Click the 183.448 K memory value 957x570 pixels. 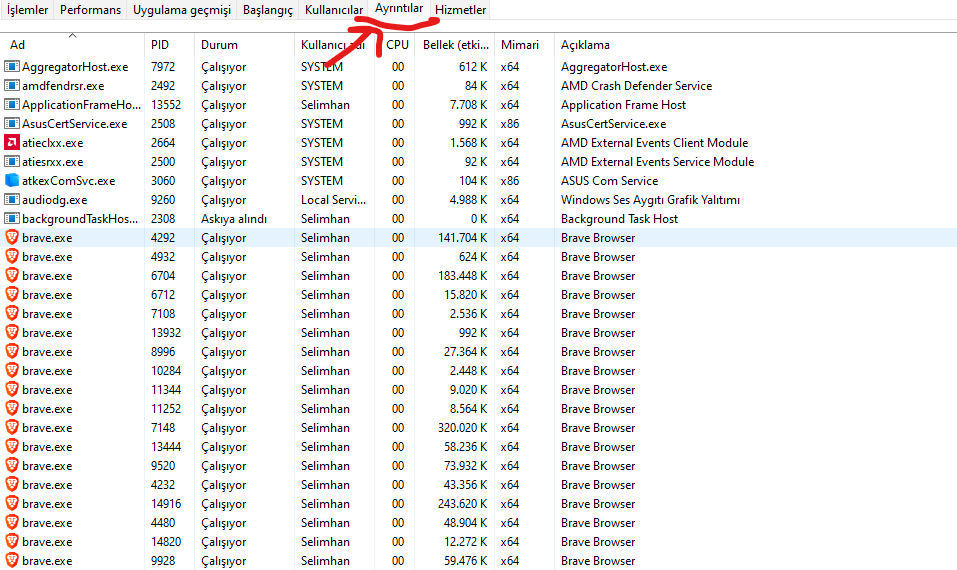(462, 275)
